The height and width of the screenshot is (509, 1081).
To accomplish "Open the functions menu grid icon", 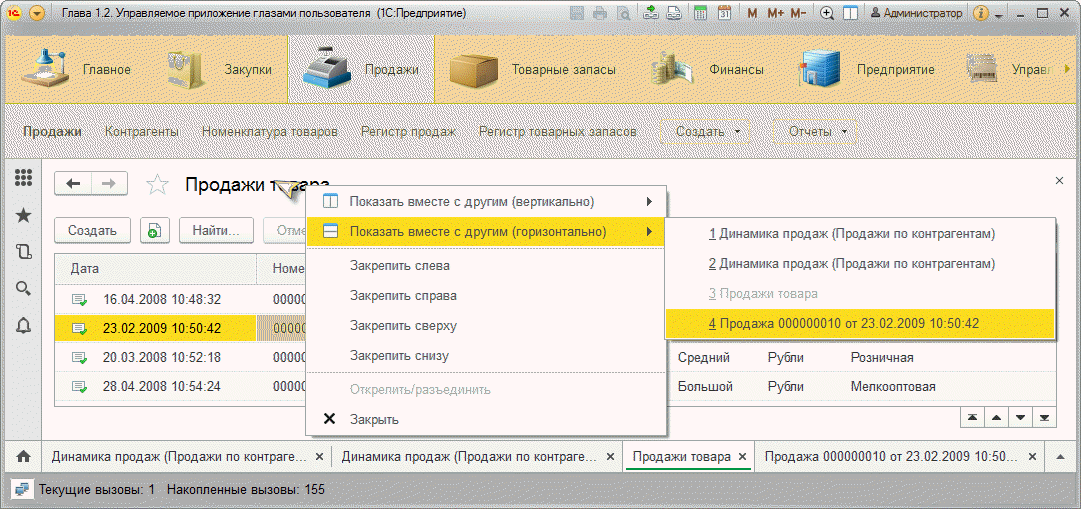I will point(23,178).
